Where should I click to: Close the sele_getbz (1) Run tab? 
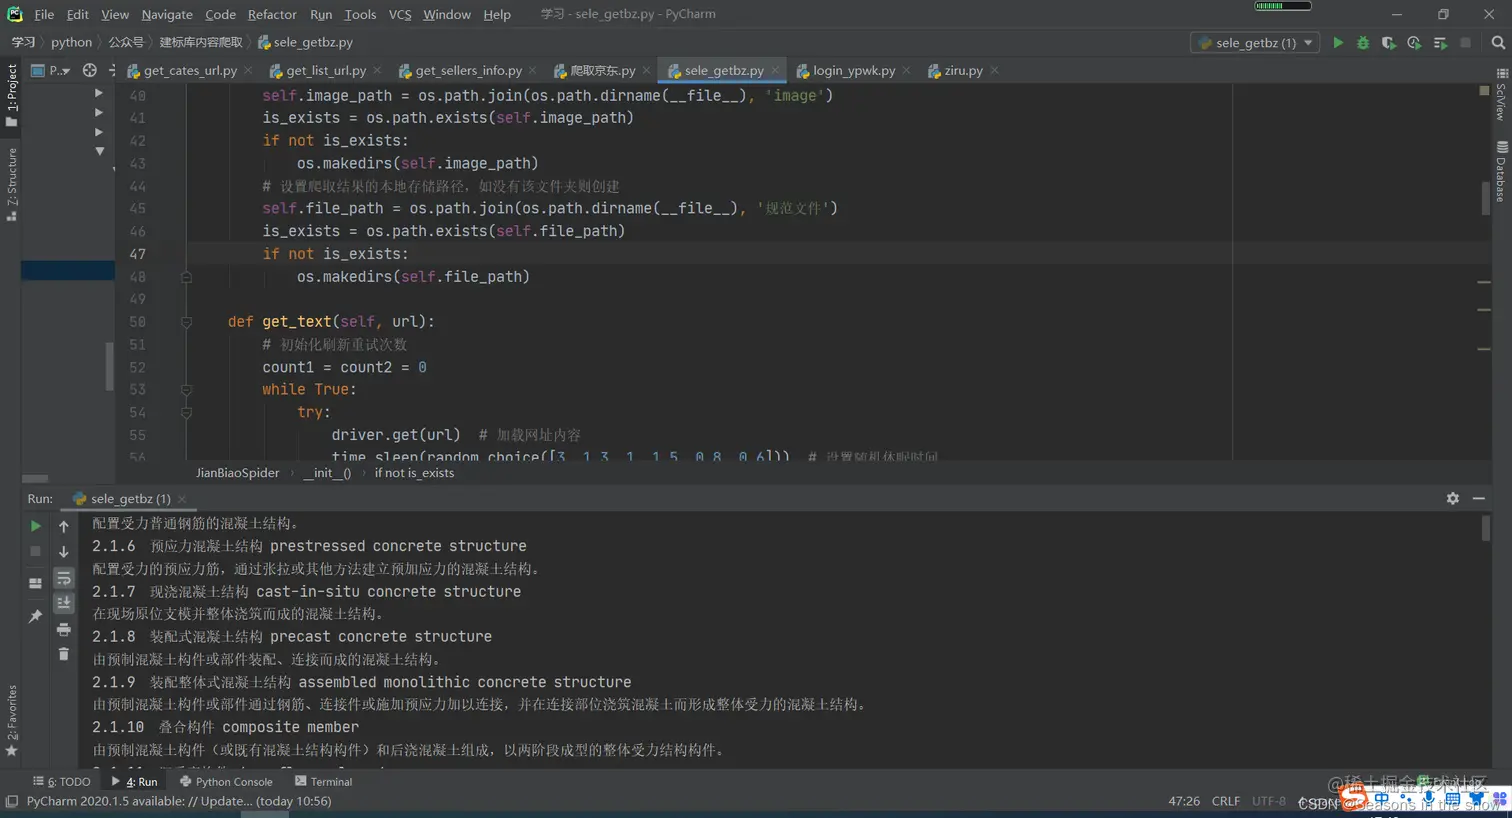pyautogui.click(x=182, y=499)
